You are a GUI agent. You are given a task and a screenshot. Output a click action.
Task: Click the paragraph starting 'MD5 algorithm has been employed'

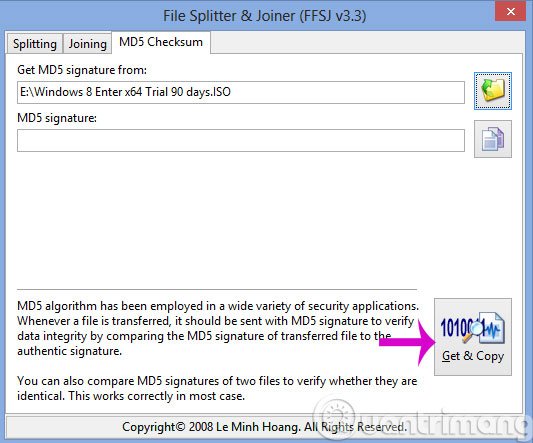(218, 328)
